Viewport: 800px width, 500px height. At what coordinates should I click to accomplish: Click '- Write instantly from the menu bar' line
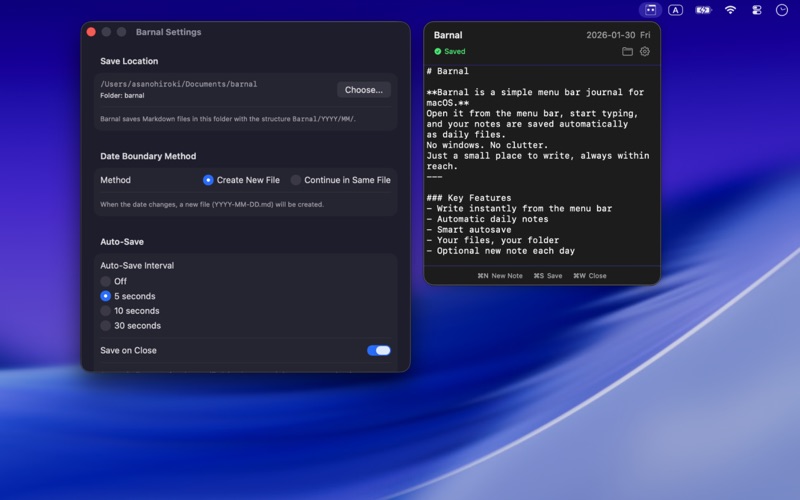coord(519,209)
